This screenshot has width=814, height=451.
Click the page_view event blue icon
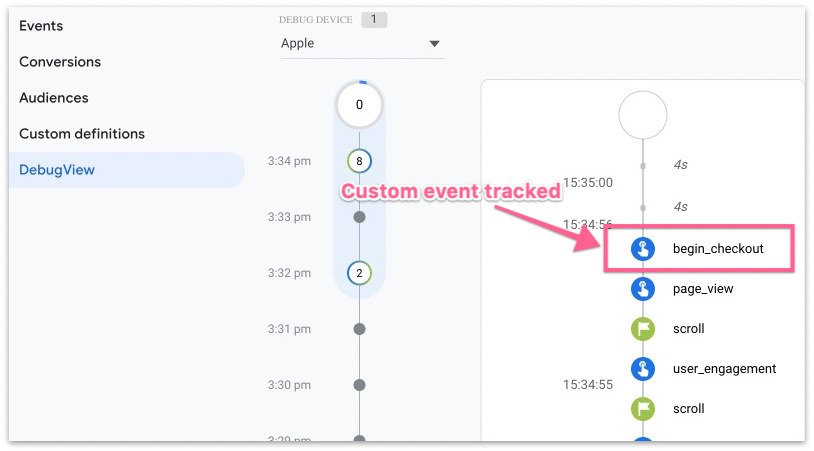[643, 289]
